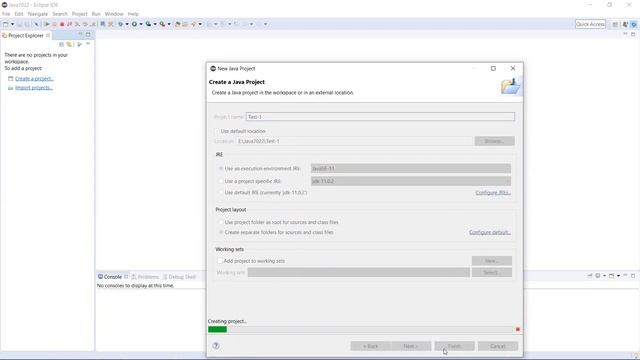Click the Open Perspective icon
Screen dimensions: 640x360
[x=615, y=24]
